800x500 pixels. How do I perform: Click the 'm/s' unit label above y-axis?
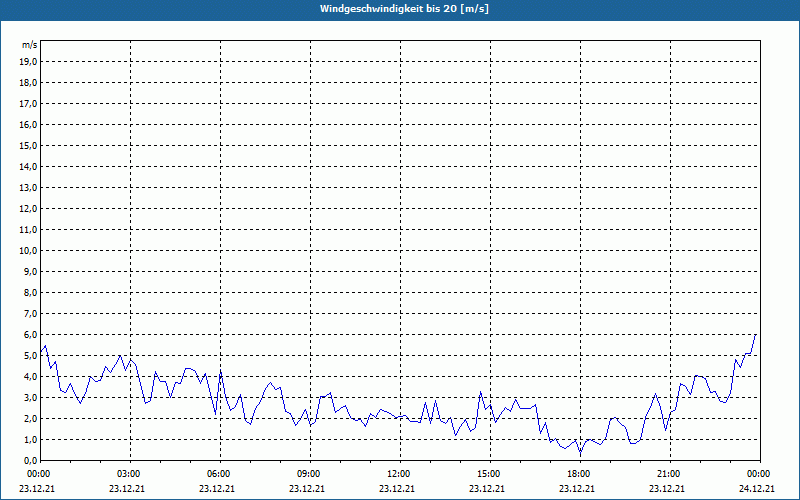[30, 45]
